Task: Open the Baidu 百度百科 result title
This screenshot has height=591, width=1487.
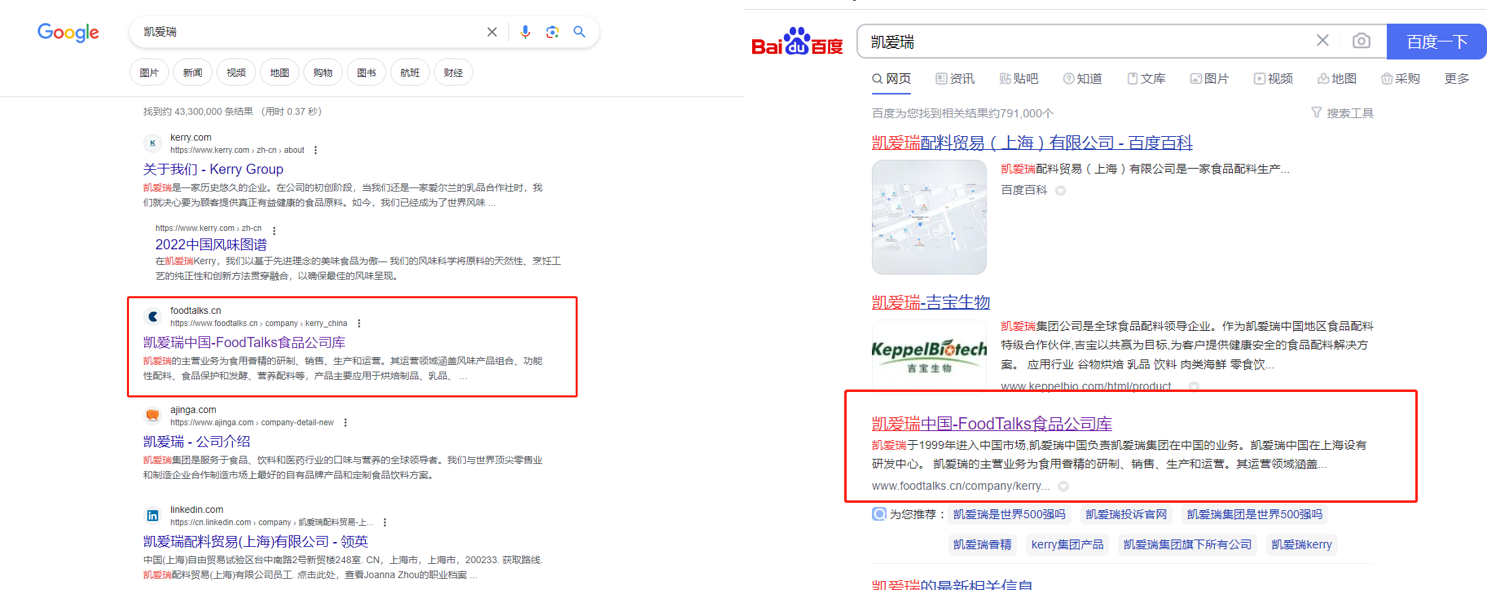Action: (x=1032, y=143)
